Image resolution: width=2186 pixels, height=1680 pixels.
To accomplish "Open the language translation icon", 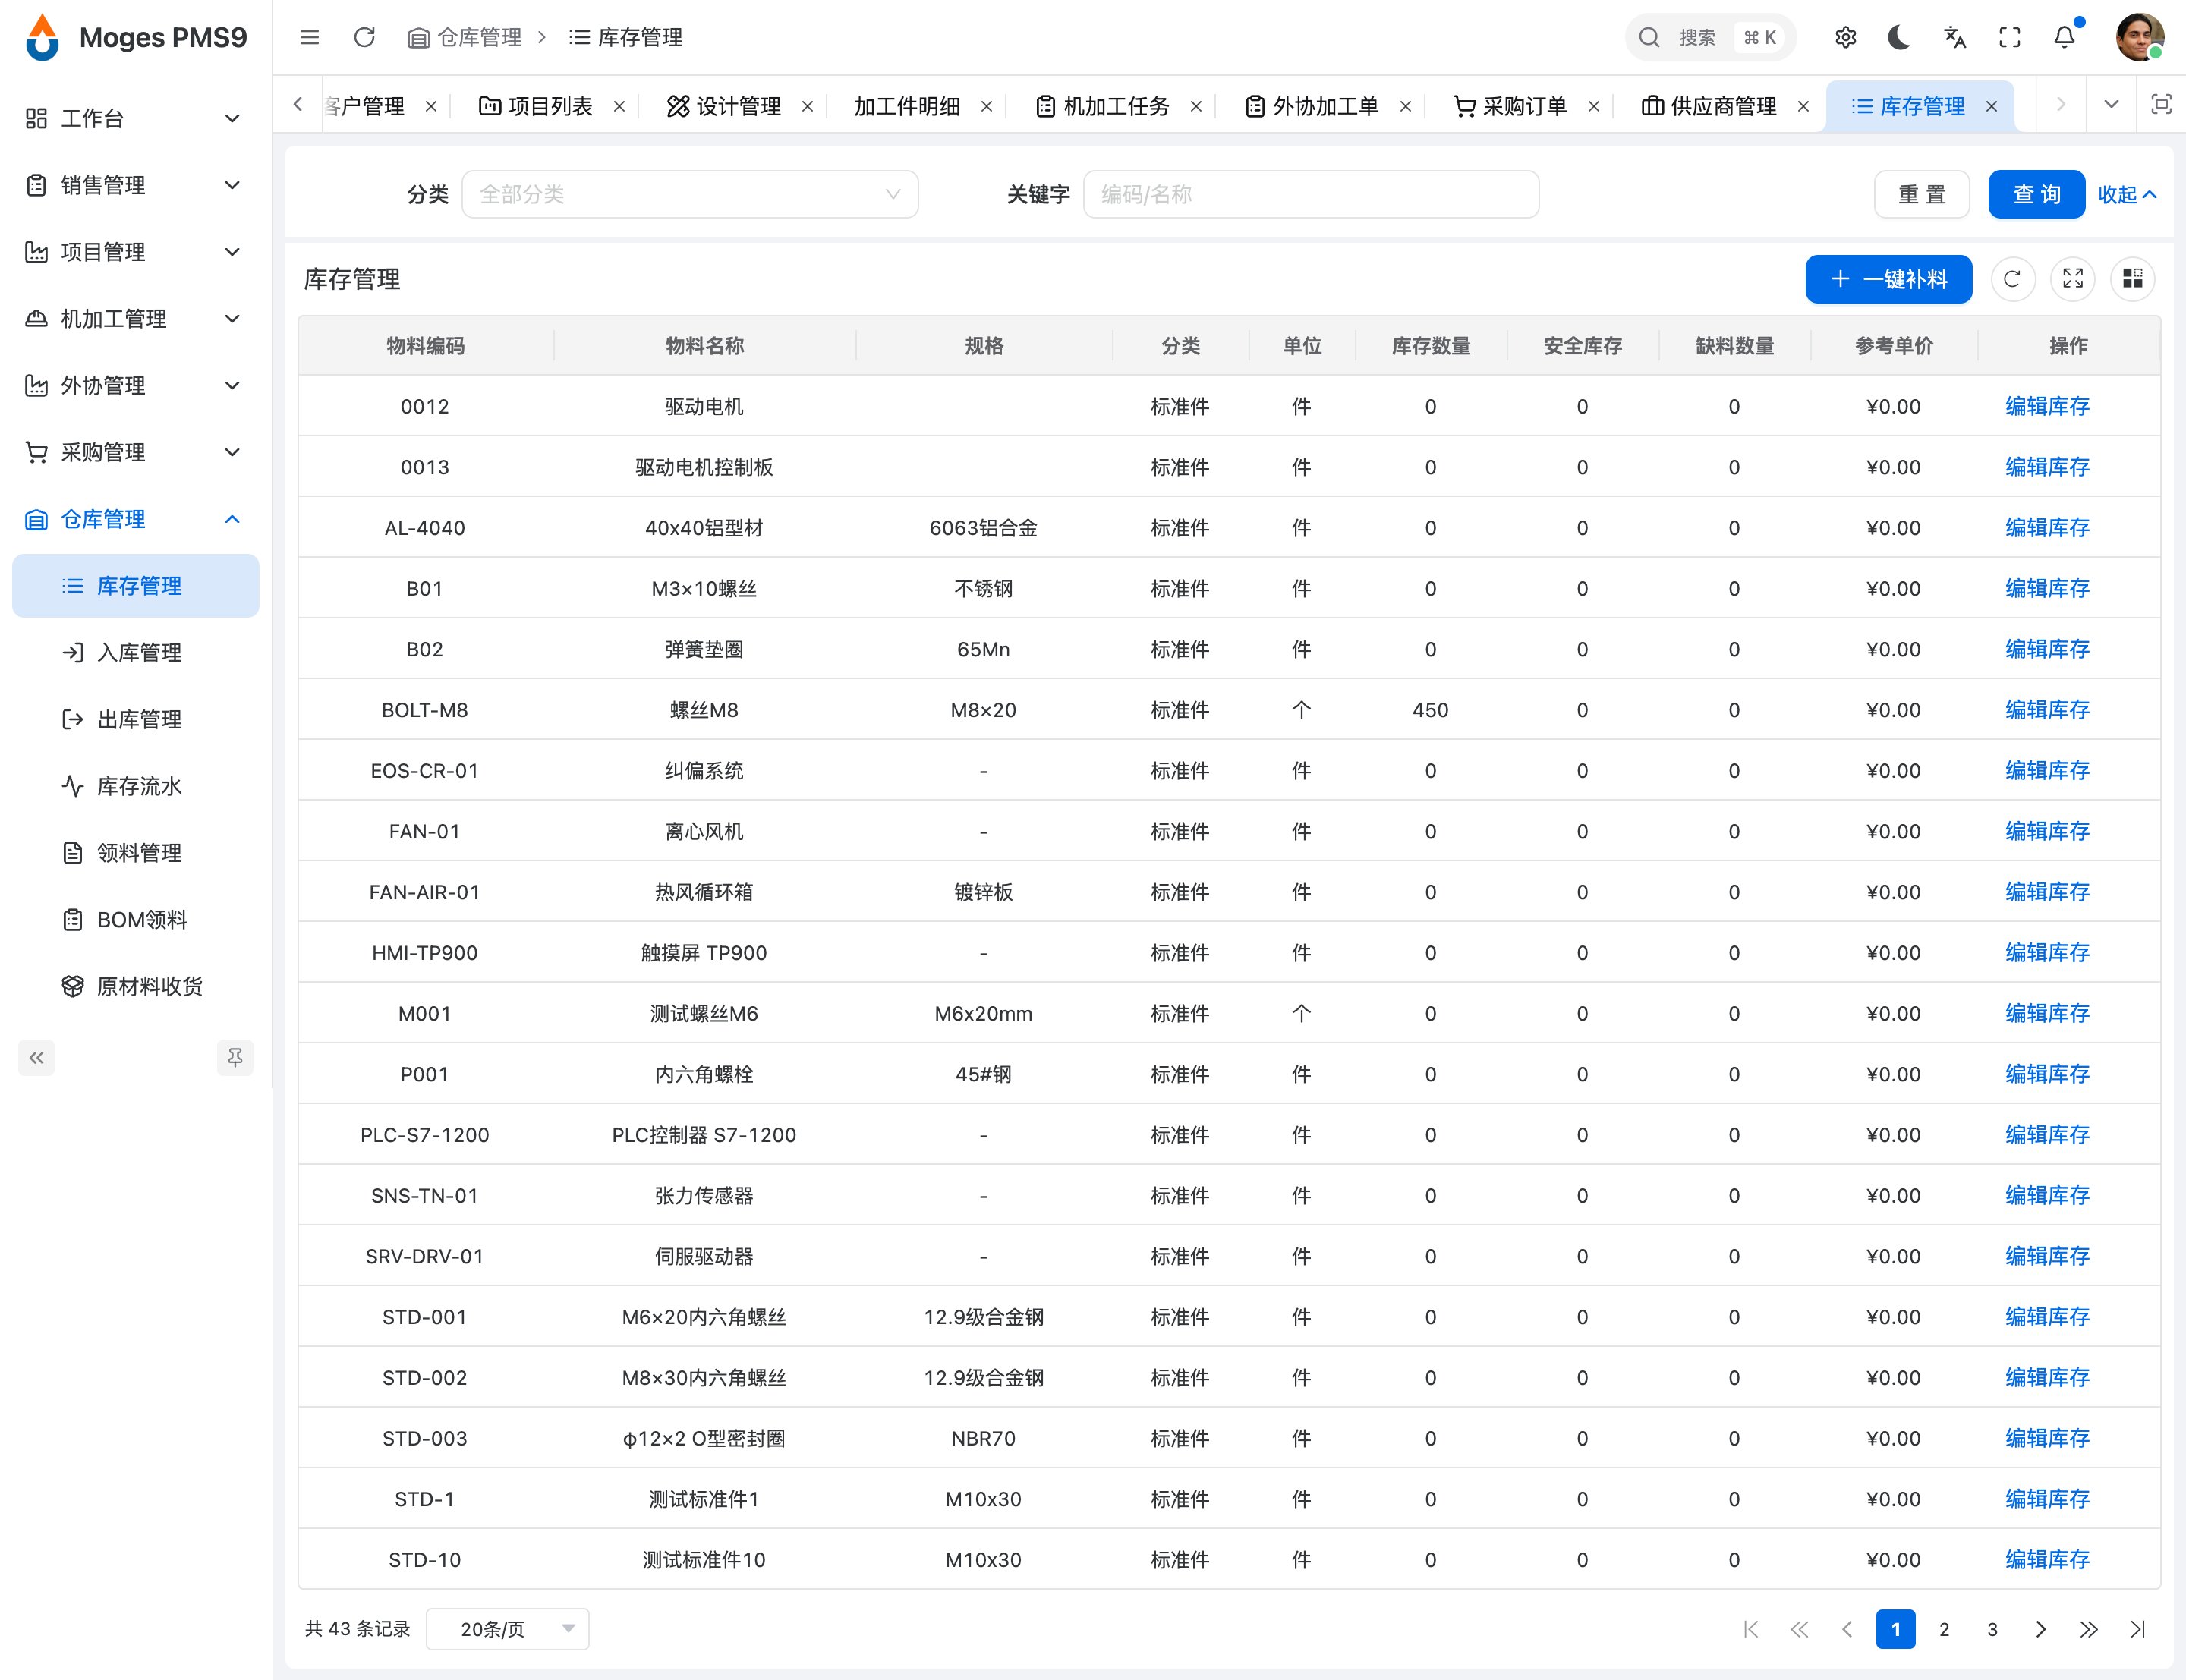I will click(x=1954, y=38).
